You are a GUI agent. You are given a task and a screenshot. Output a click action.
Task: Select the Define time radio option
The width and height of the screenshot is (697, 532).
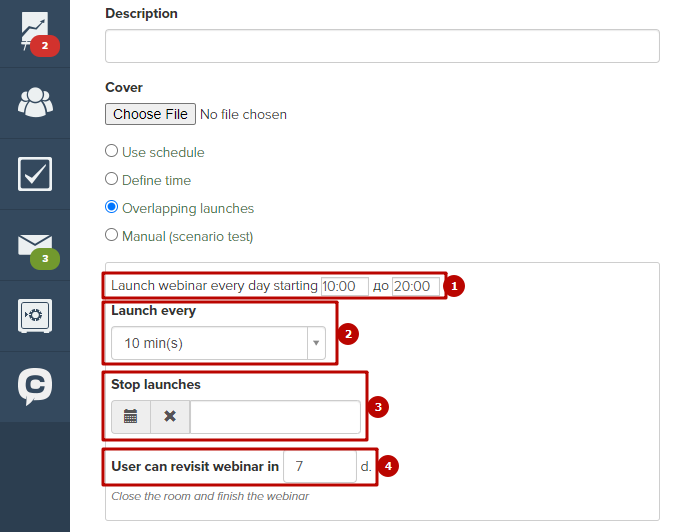(x=112, y=179)
